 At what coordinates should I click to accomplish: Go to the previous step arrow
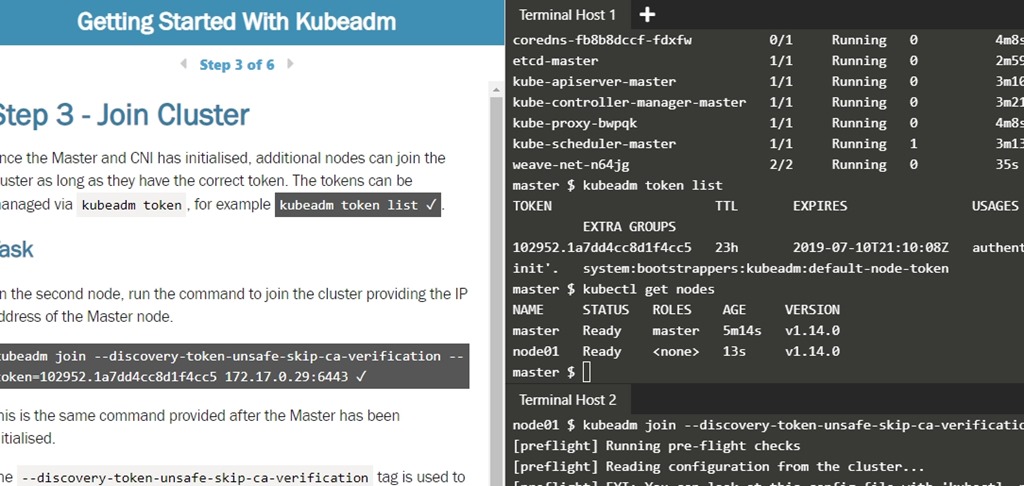pyautogui.click(x=183, y=64)
